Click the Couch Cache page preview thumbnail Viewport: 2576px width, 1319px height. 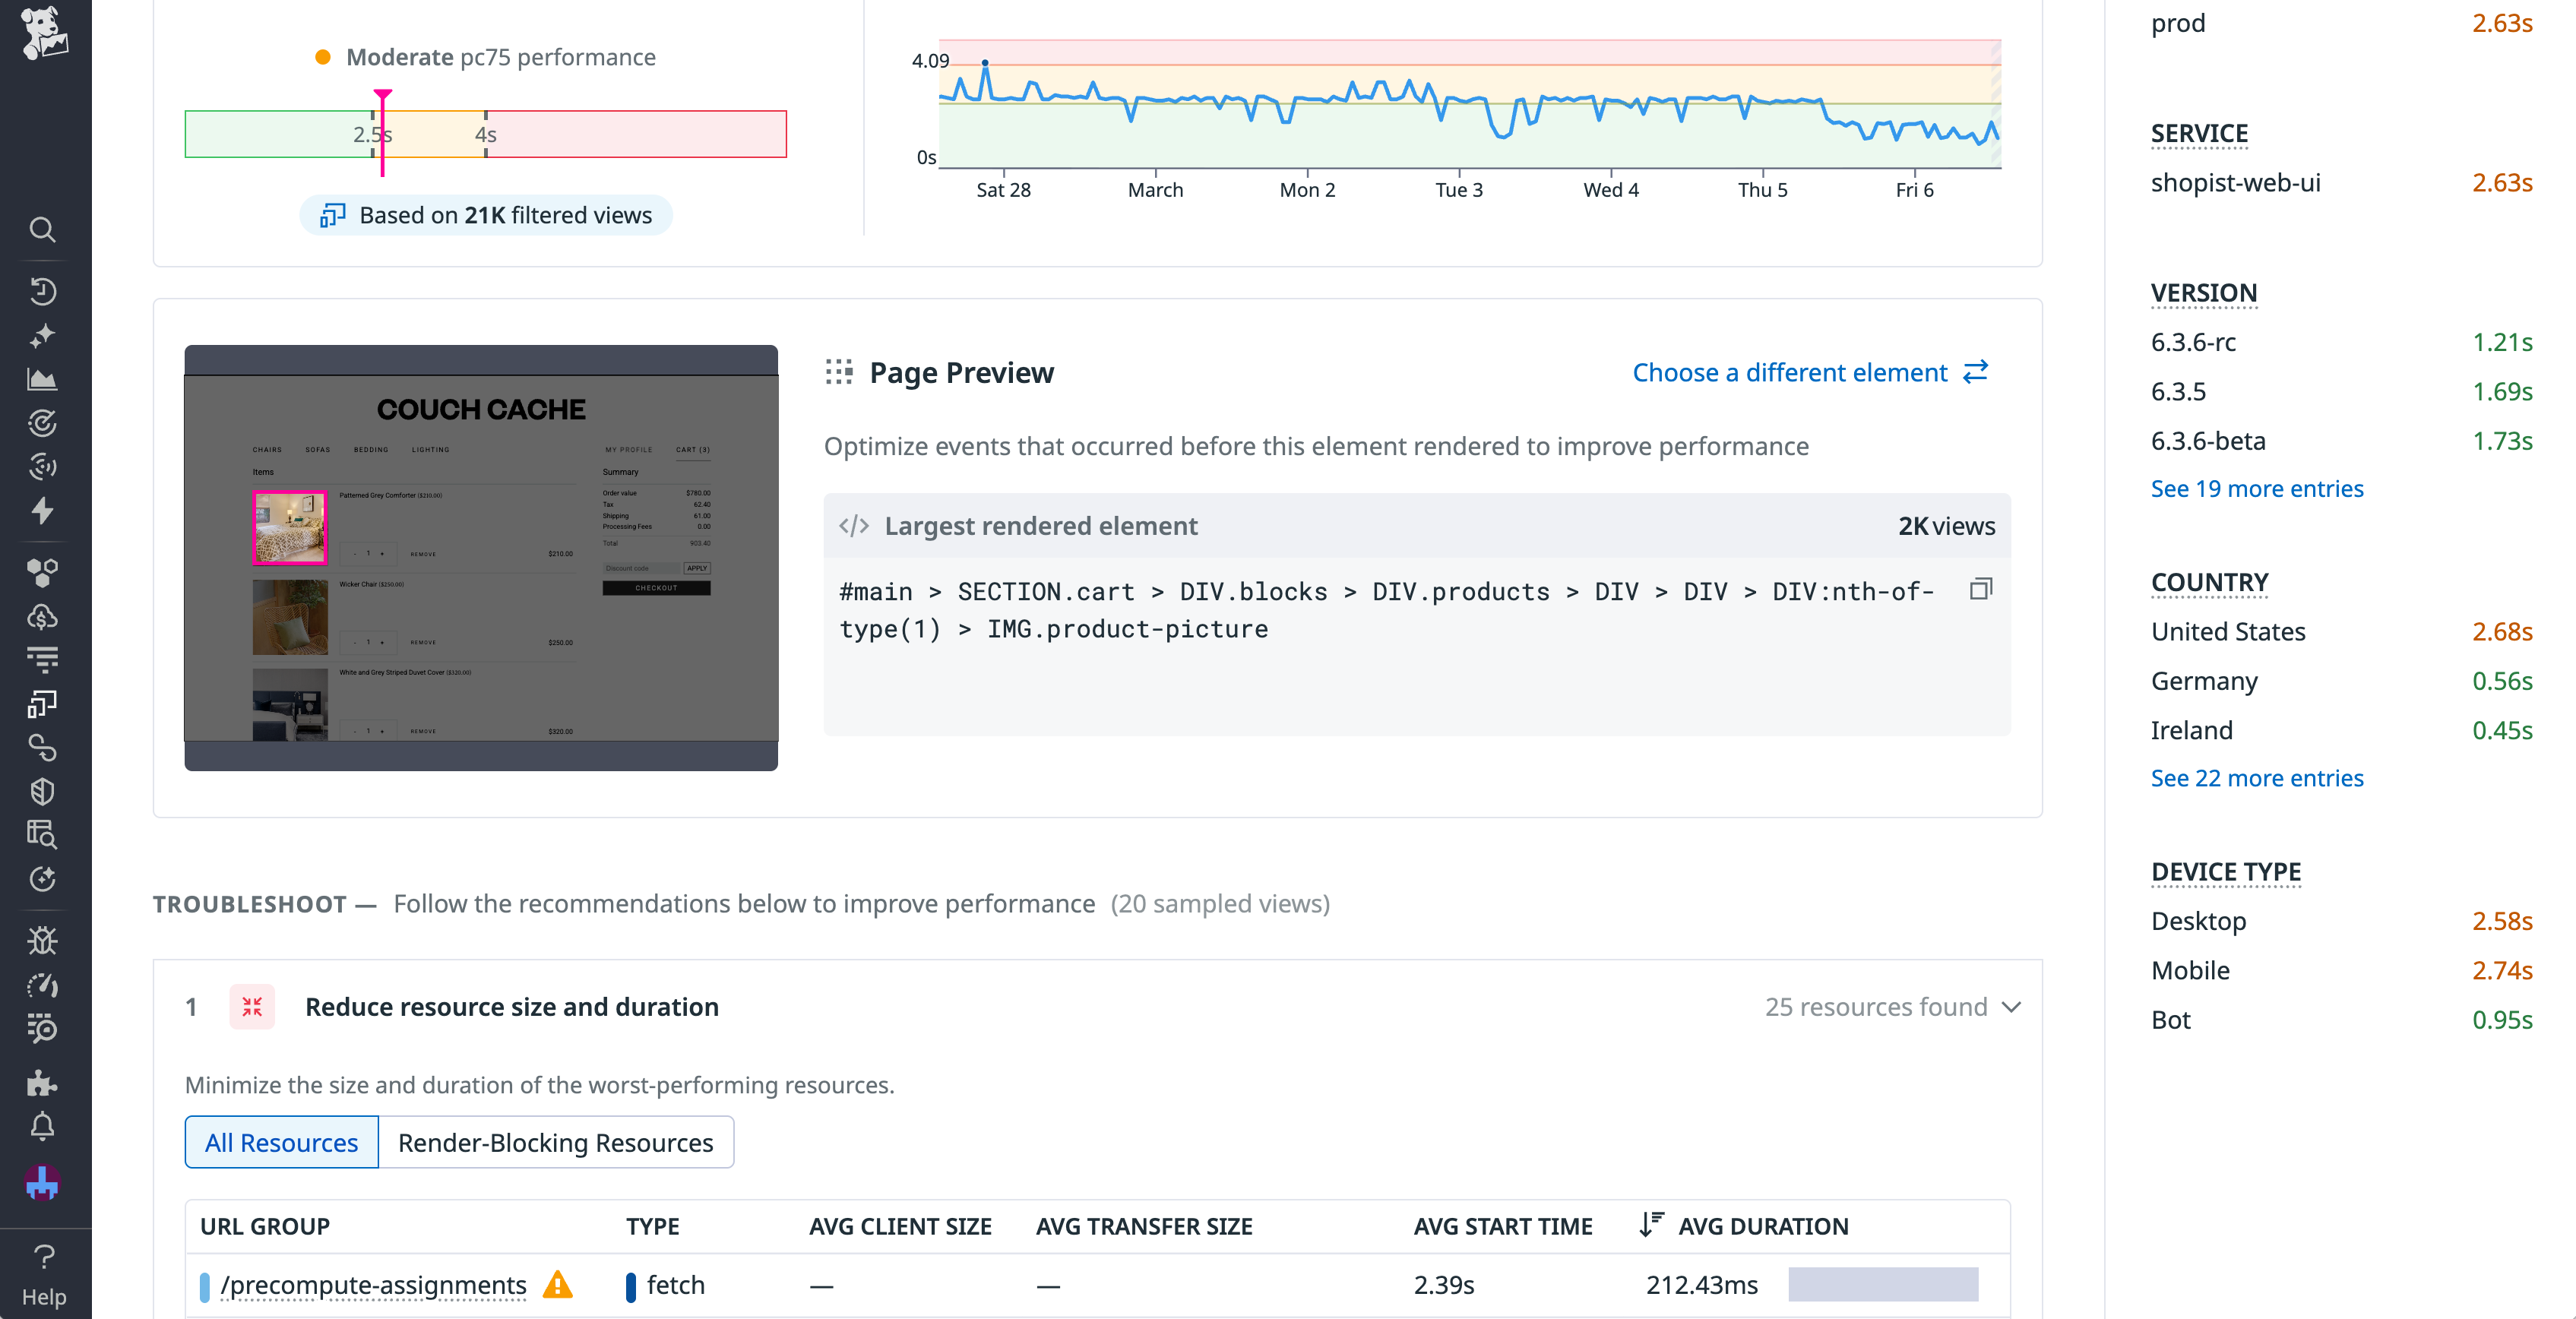click(480, 557)
